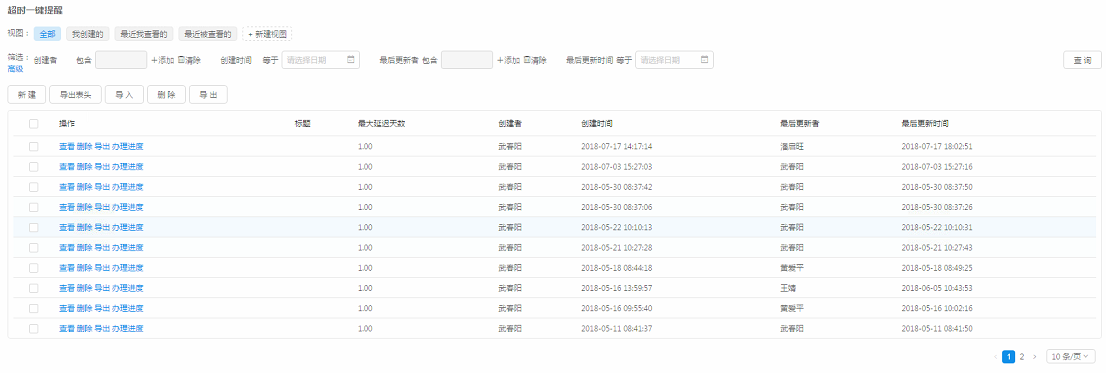Screen dimensions: 1106x373
Task: Click 删除 in row created 2018-07-03 15:27:03
Action: [x=84, y=166]
